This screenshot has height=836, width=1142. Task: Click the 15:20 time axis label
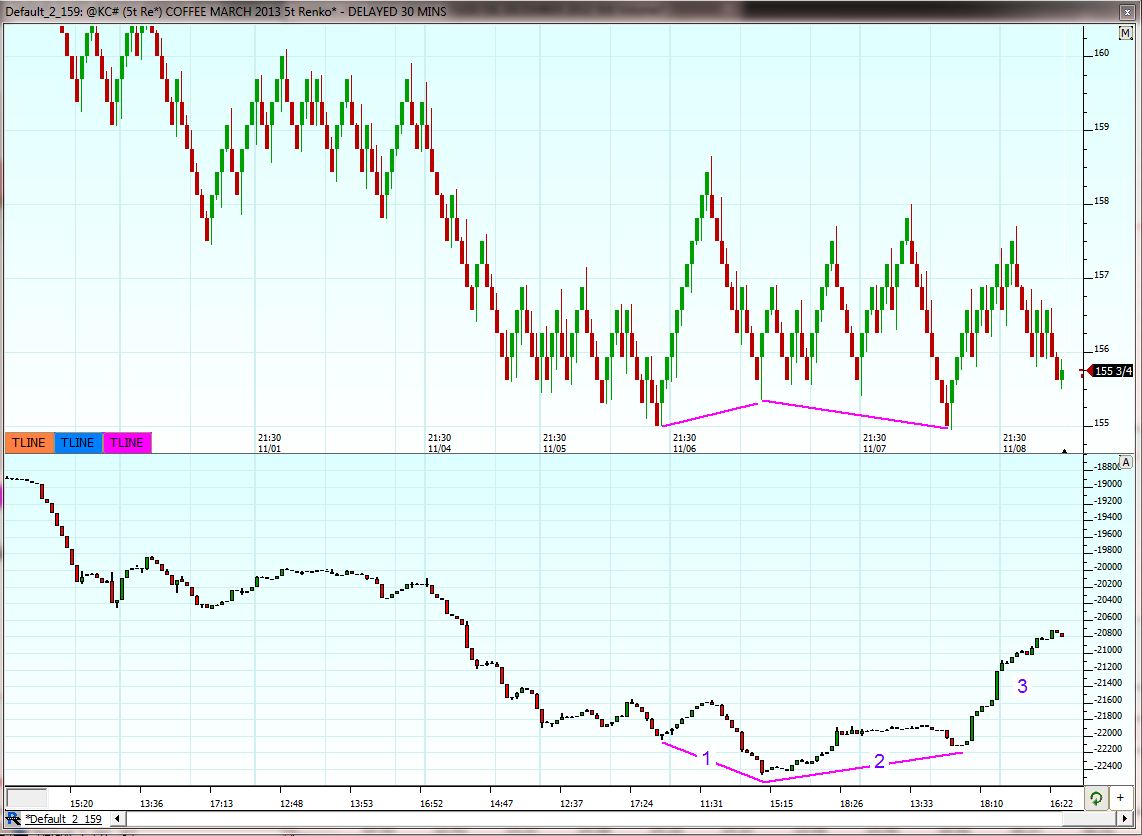pos(81,804)
